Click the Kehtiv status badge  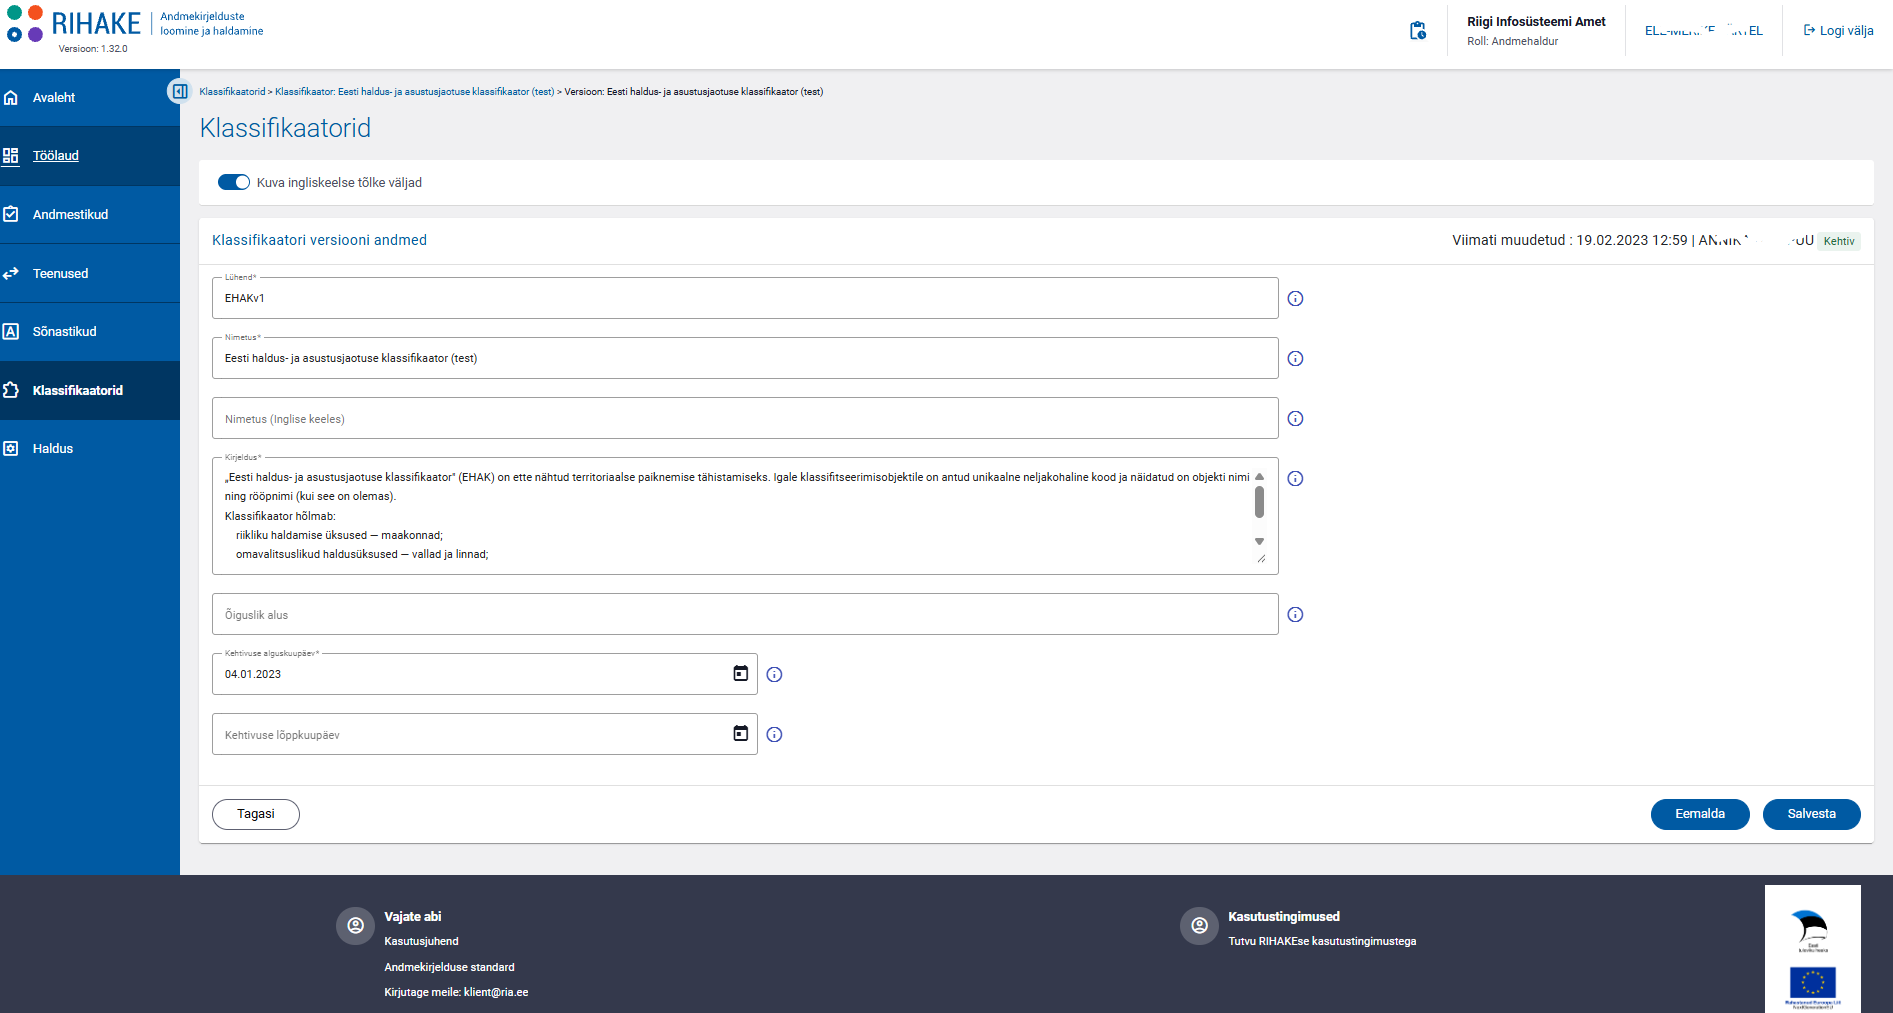[1838, 241]
